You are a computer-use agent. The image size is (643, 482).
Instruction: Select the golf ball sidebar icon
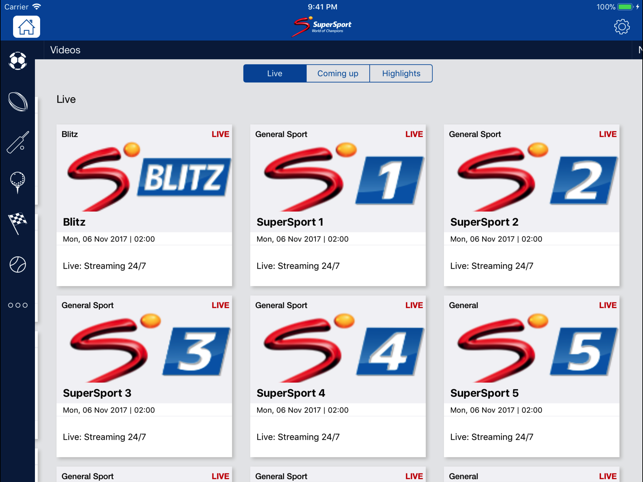pos(18,183)
